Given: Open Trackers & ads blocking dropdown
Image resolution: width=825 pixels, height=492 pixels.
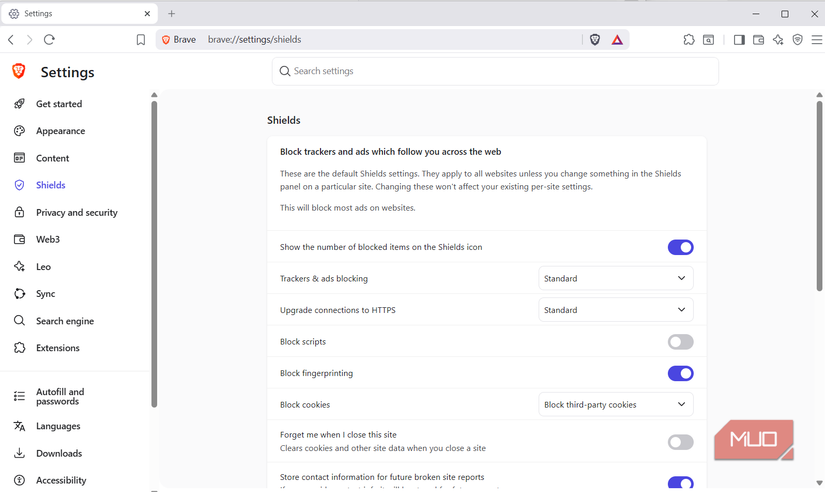Looking at the screenshot, I should pos(616,278).
